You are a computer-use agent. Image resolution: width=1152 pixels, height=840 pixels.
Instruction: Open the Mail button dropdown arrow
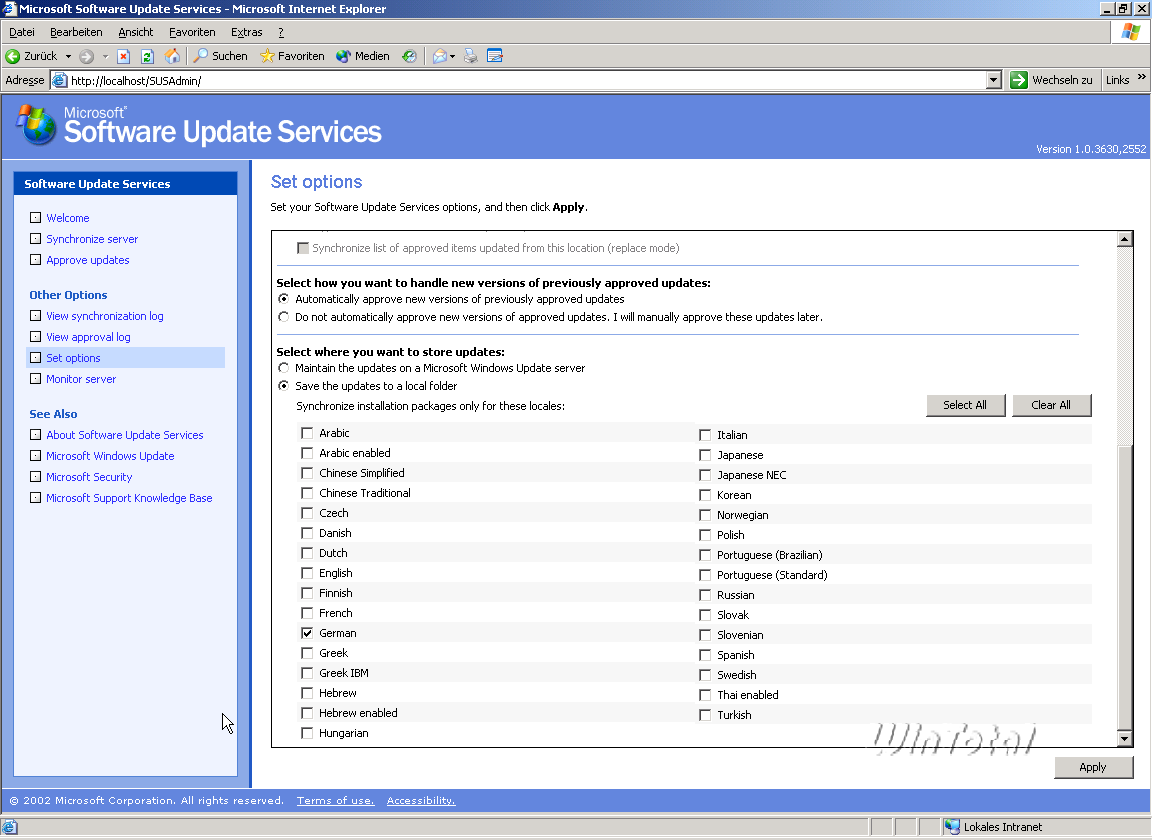(452, 56)
